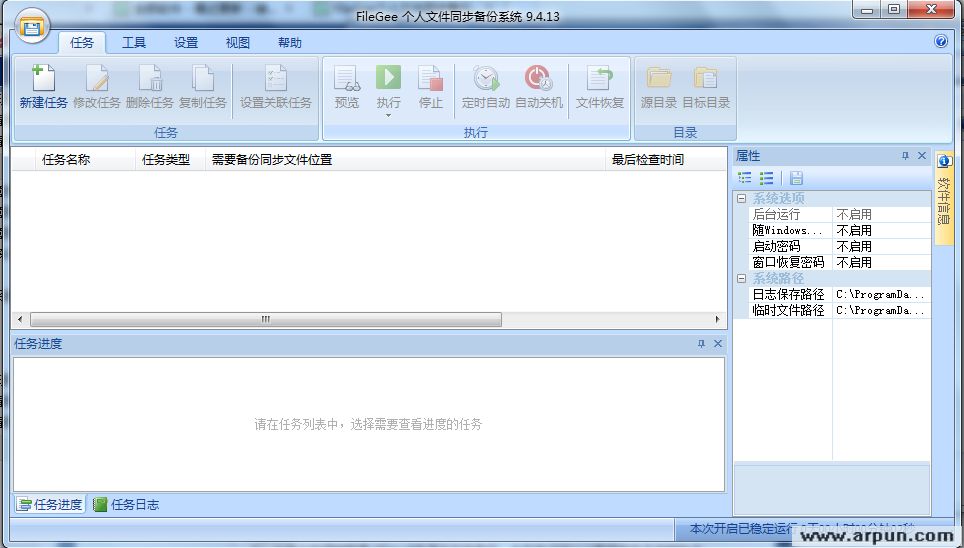Viewport: 964px width, 548px height.
Task: Pin the 任务进度 panel
Action: pos(701,344)
